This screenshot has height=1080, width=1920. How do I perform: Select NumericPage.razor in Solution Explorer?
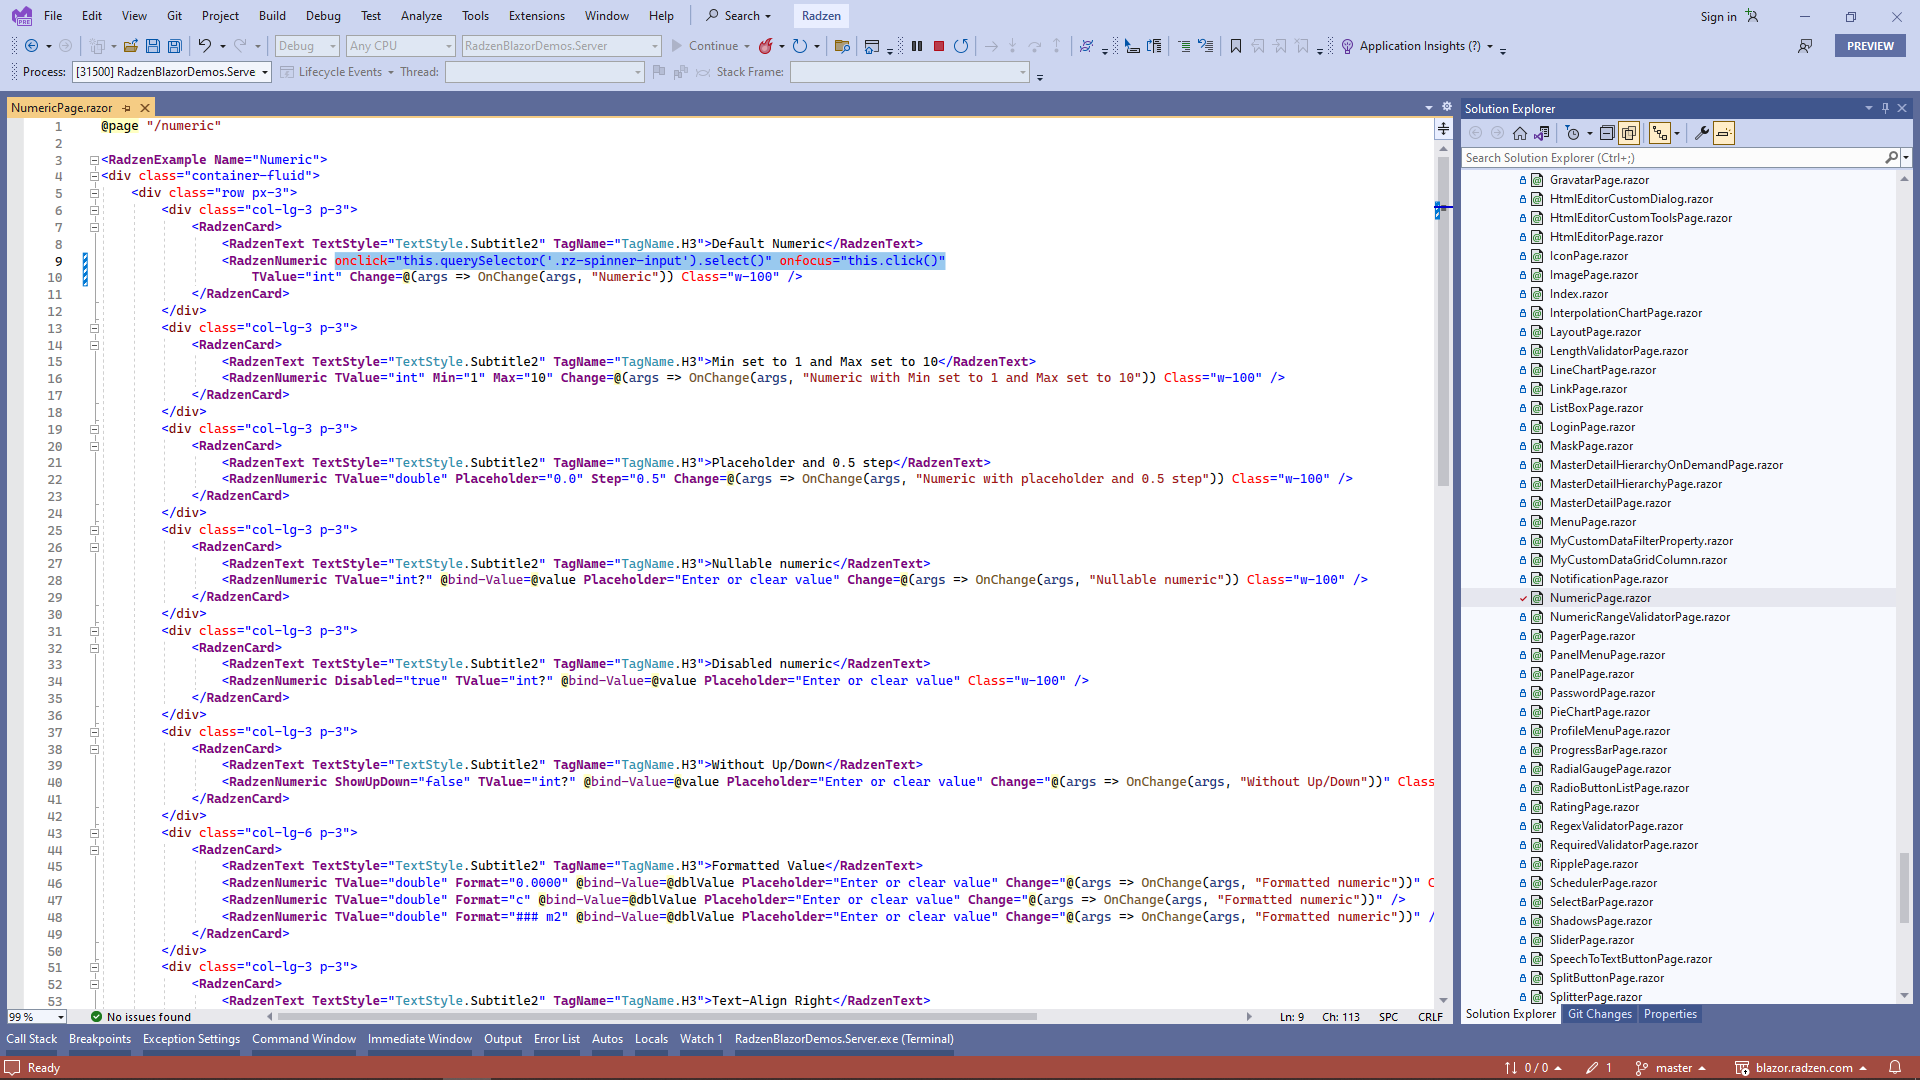tap(1600, 598)
